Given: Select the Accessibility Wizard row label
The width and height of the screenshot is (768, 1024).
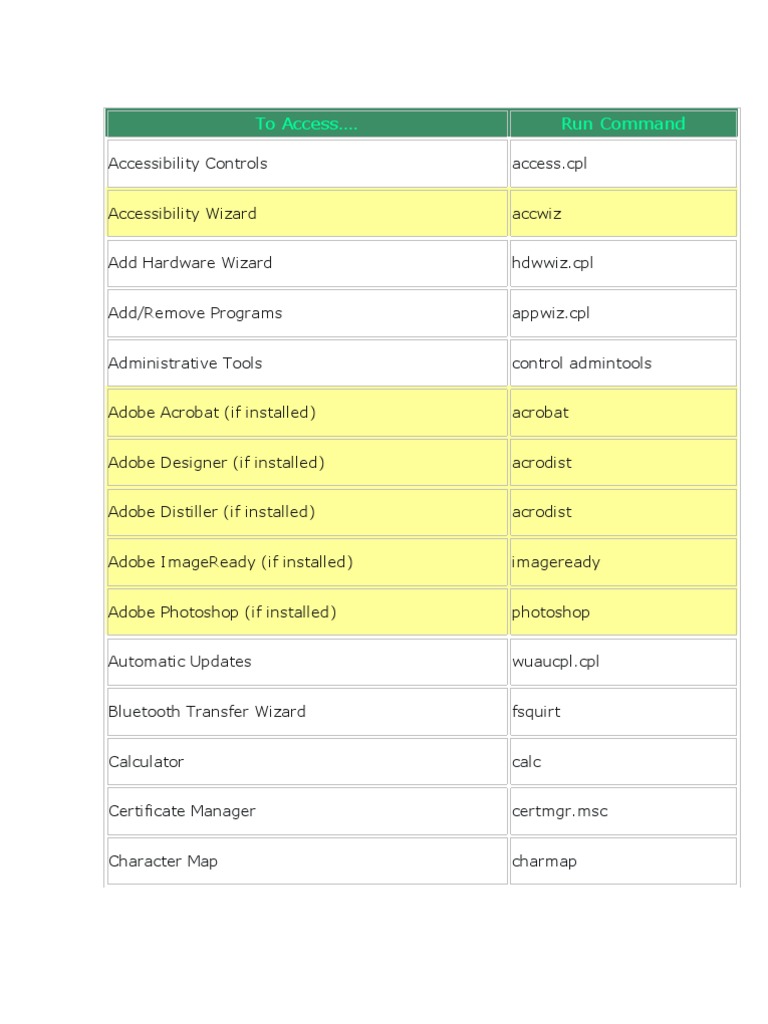Looking at the screenshot, I should 182,213.
